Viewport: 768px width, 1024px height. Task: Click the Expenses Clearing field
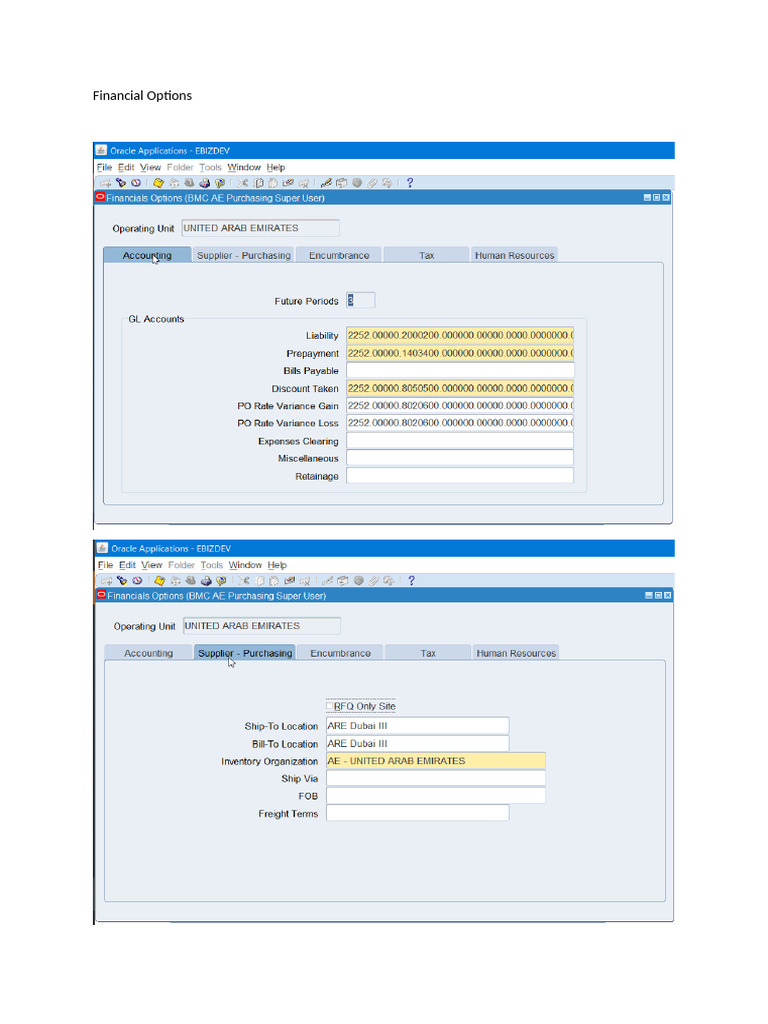pos(460,441)
